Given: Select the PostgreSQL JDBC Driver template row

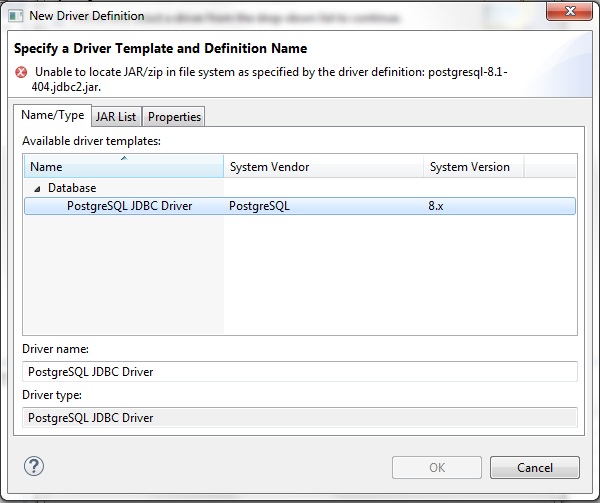Looking at the screenshot, I should coord(300,206).
